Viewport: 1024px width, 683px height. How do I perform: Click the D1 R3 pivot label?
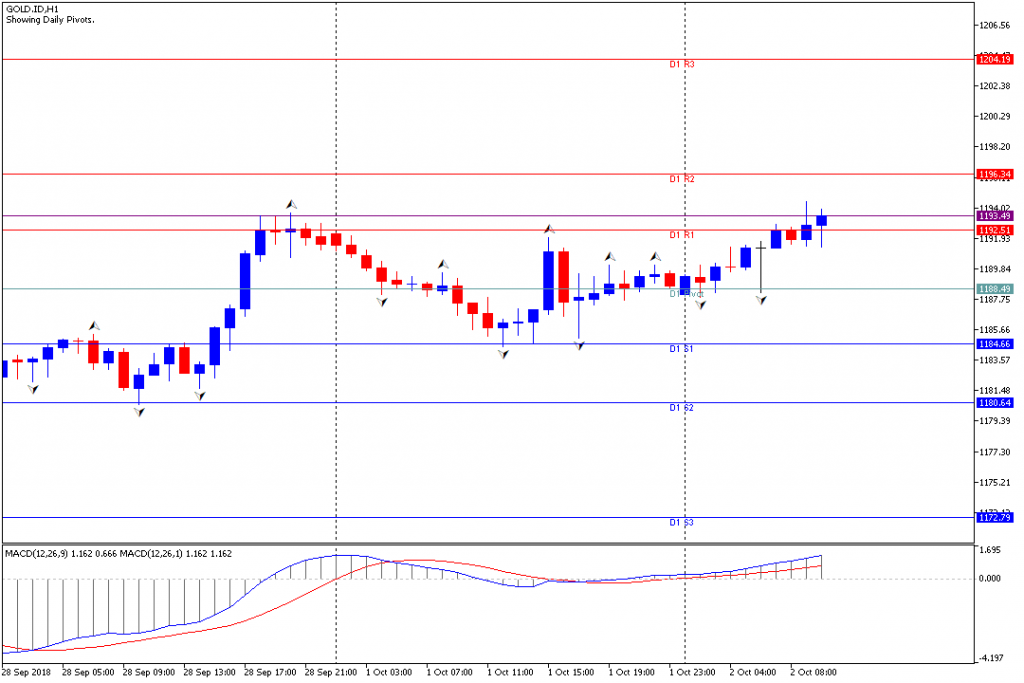682,64
